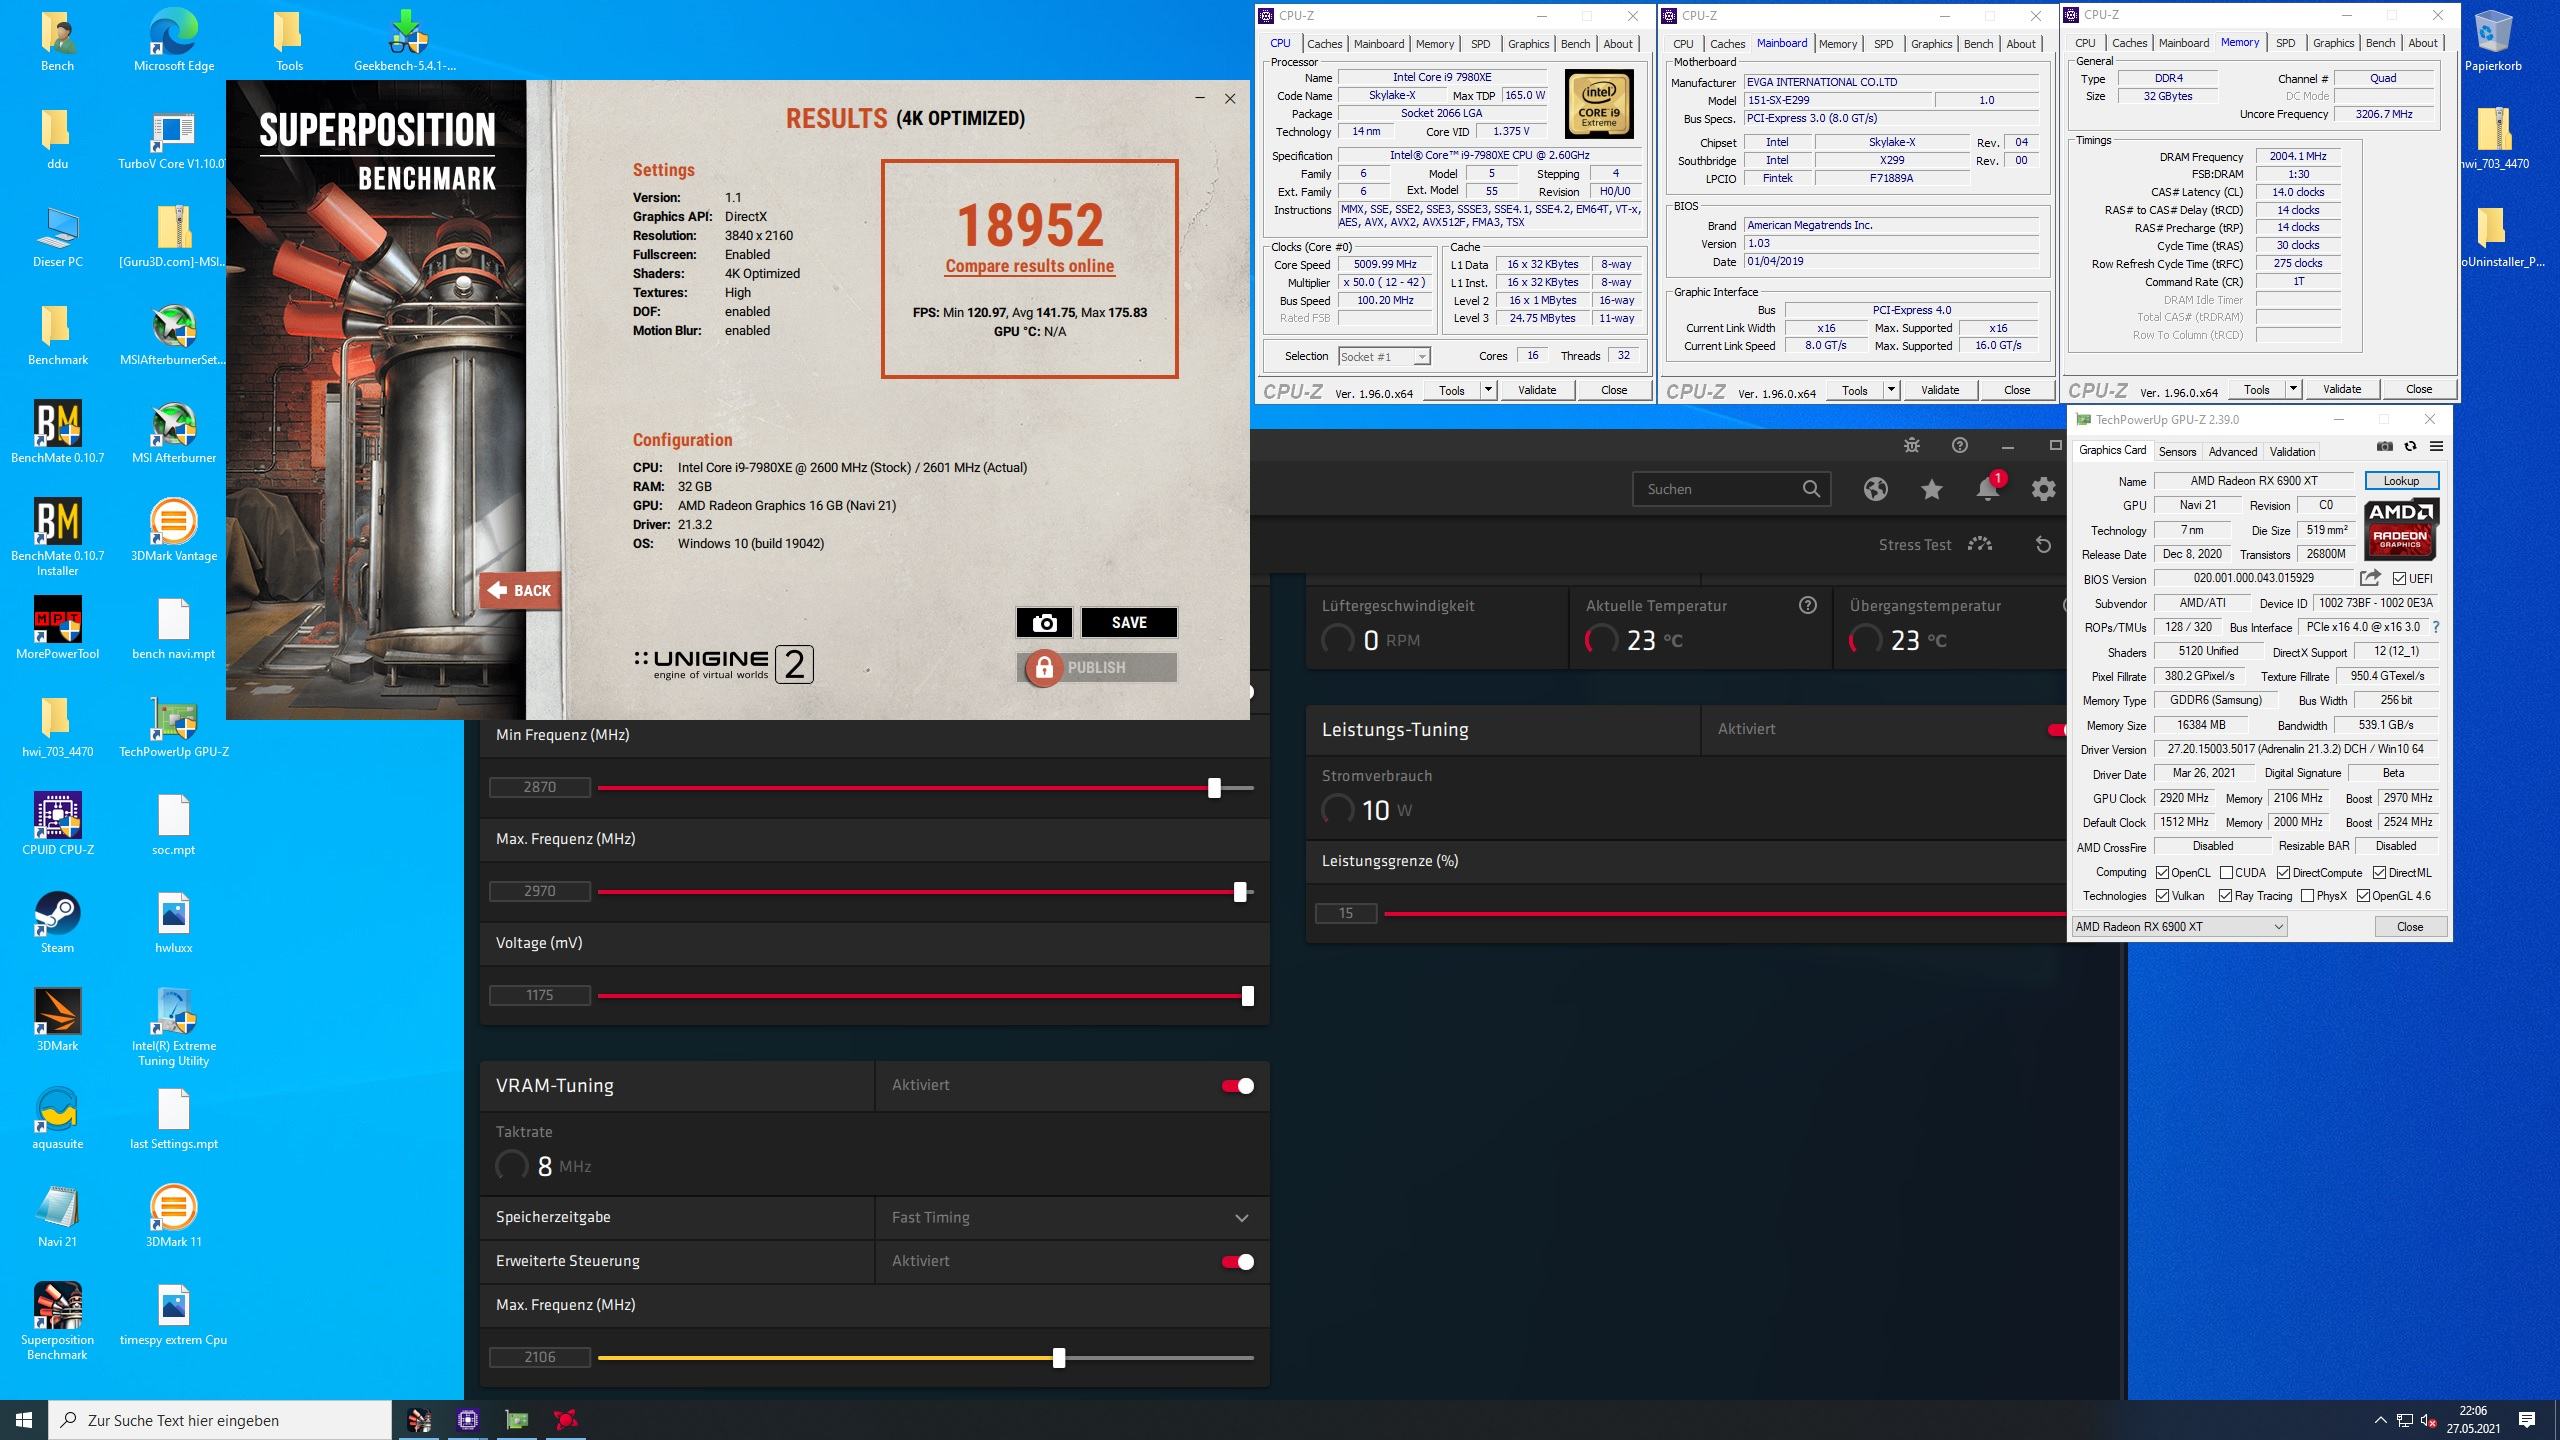
Task: Click Bus Interface question mark in GPU-Z
Action: click(x=2435, y=627)
